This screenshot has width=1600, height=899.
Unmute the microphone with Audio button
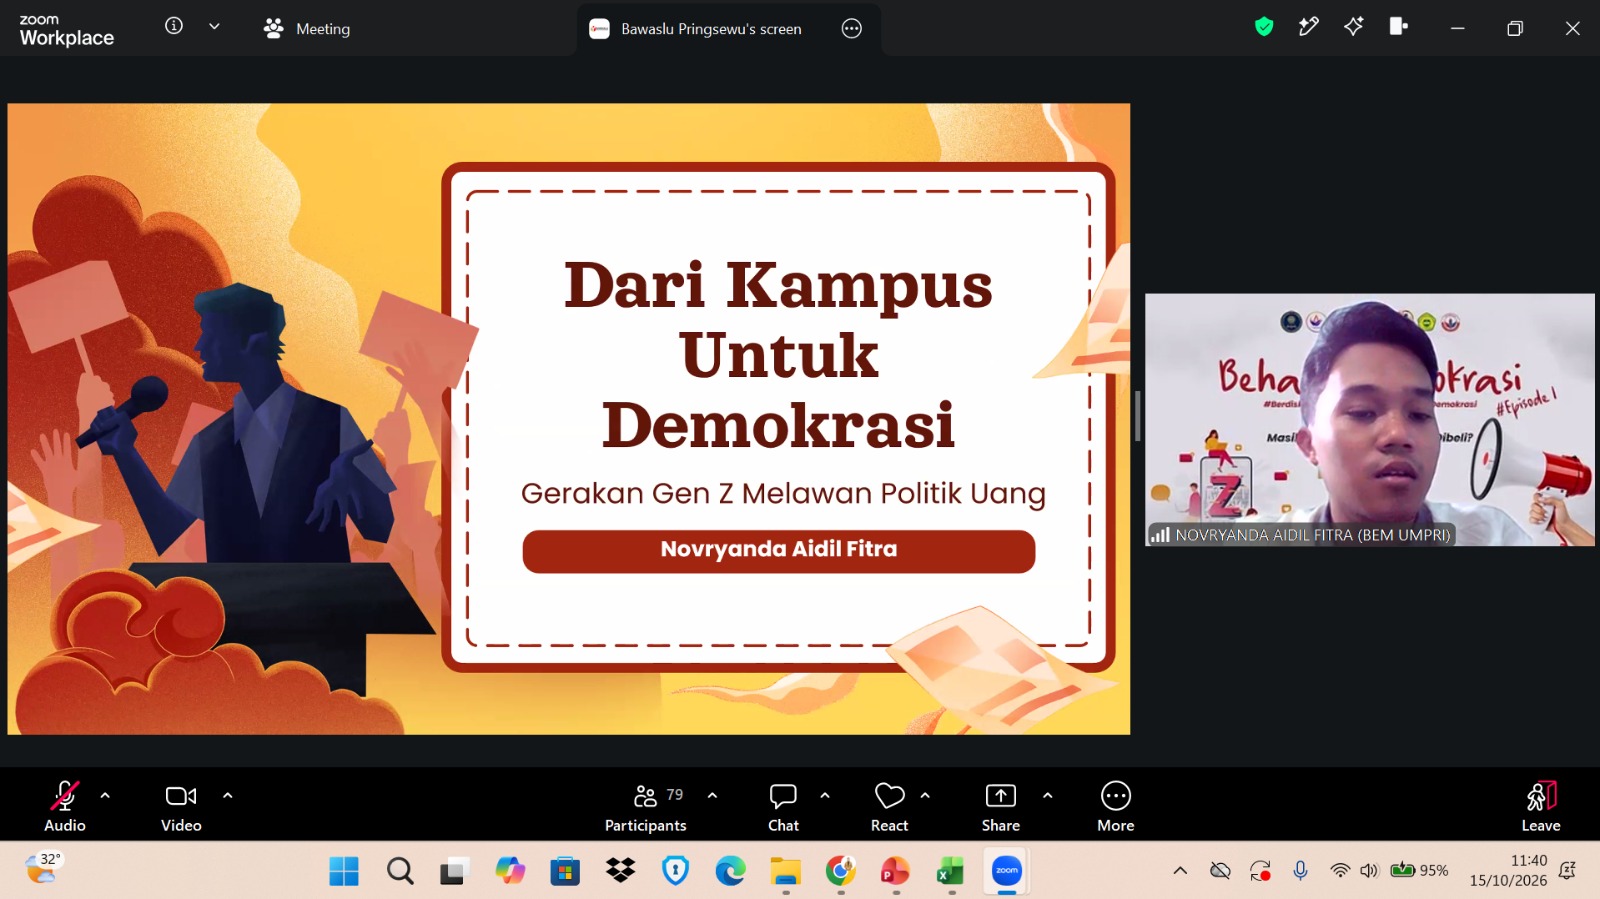(65, 806)
